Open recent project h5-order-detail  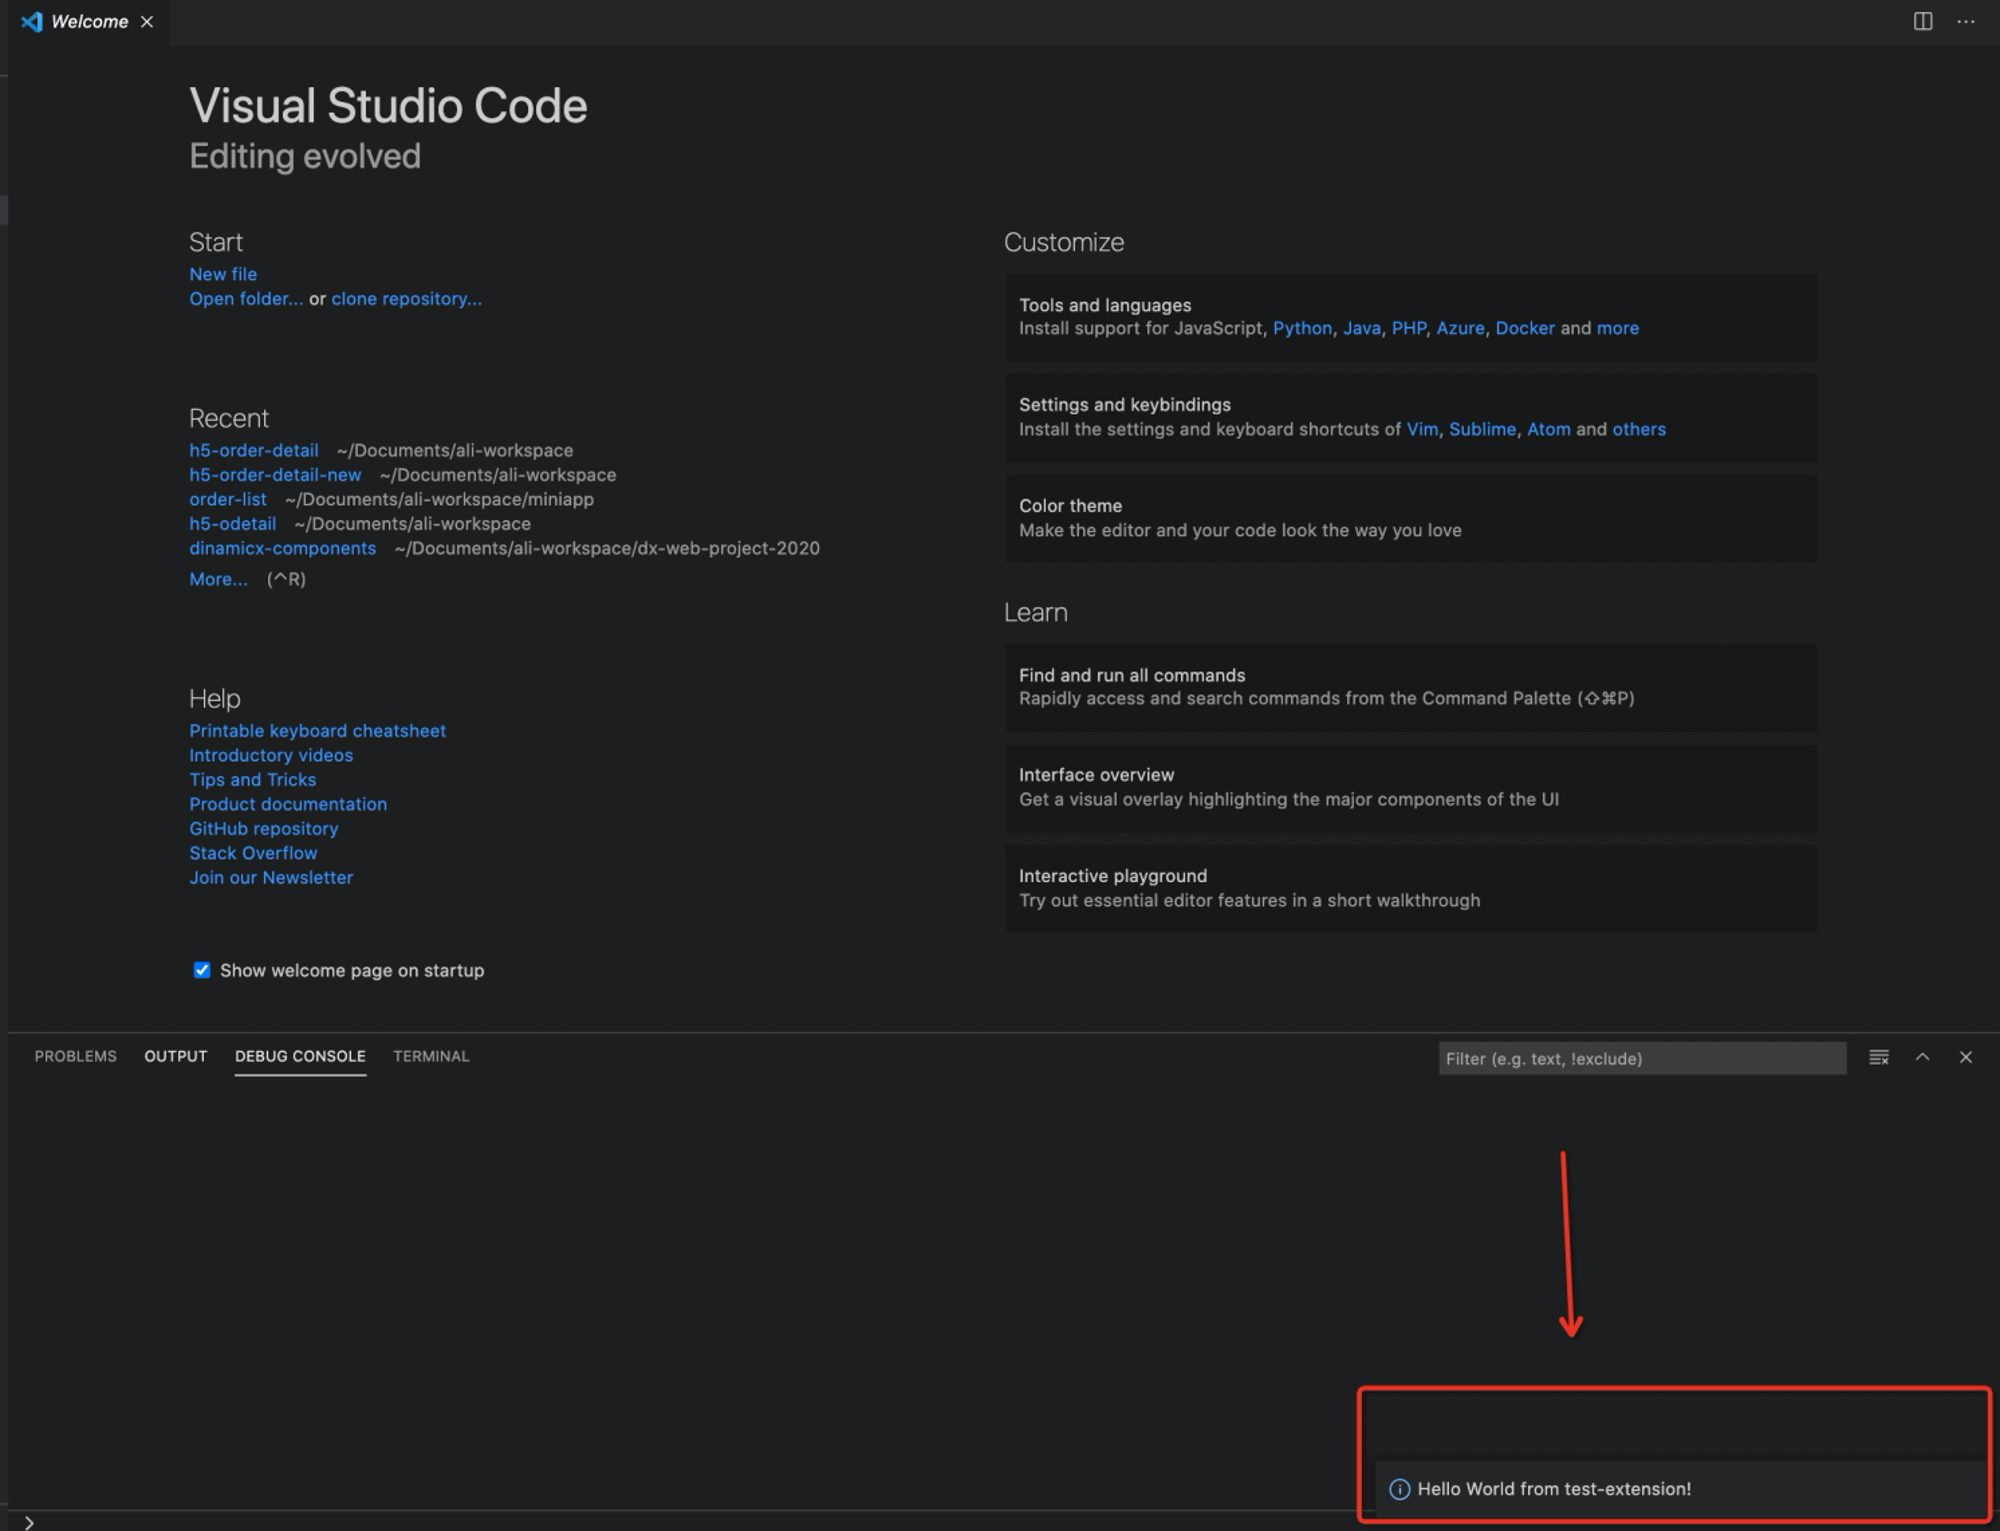coord(254,451)
